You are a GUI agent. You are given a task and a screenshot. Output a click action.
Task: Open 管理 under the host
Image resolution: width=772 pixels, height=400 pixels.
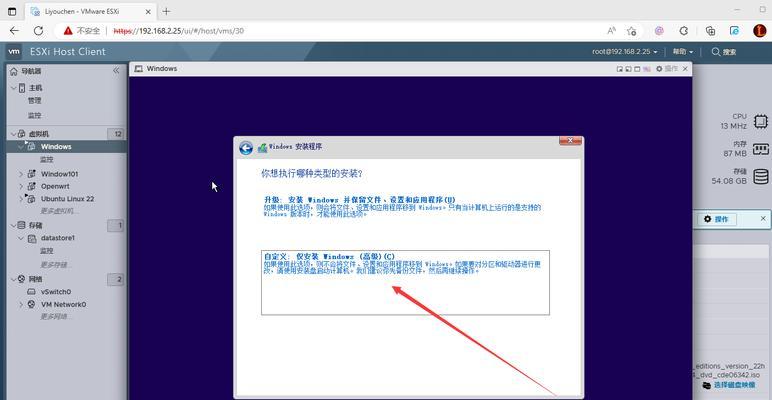tap(34, 100)
